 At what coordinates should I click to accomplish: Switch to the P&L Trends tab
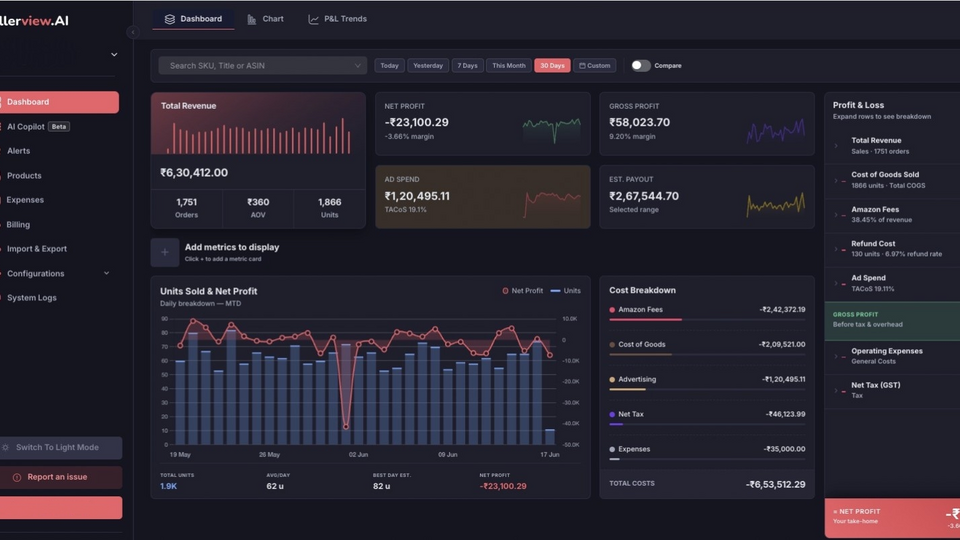[337, 19]
